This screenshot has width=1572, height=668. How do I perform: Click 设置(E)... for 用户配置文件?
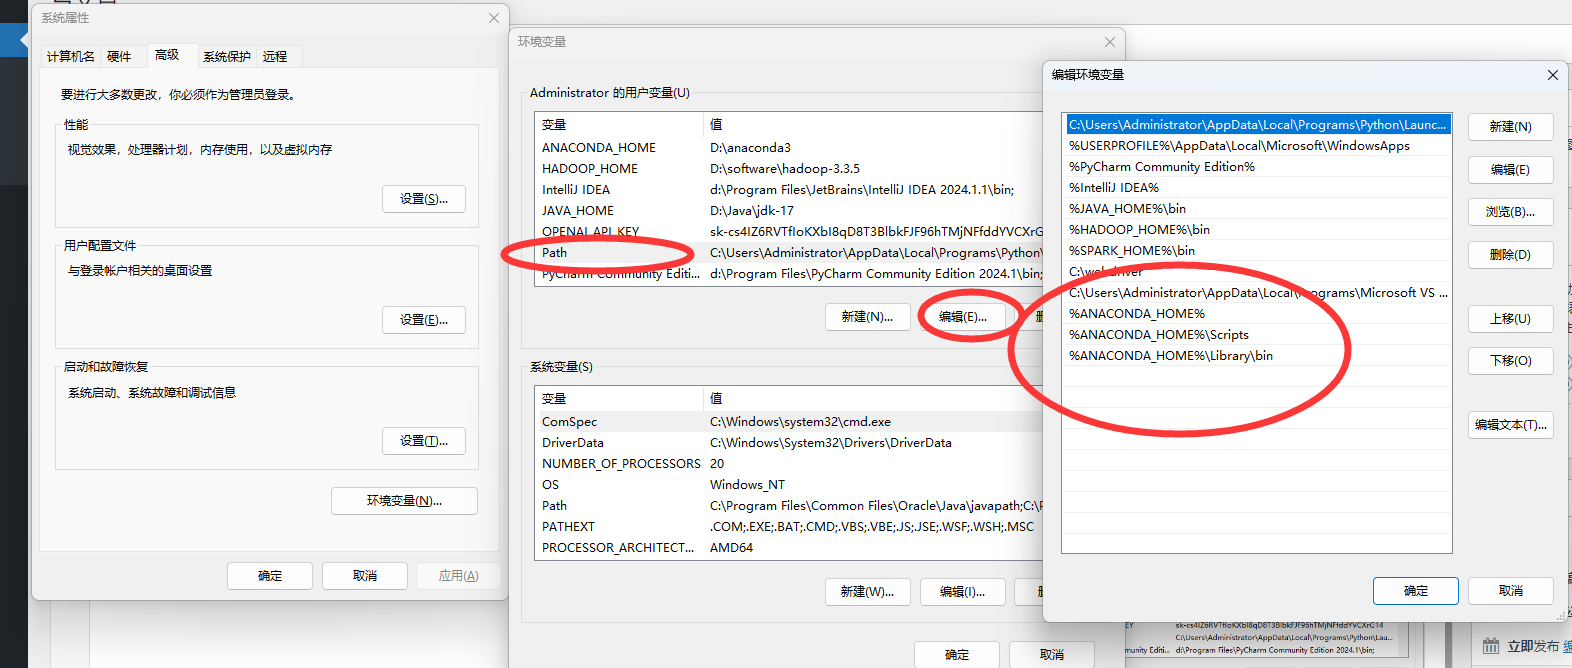(424, 320)
